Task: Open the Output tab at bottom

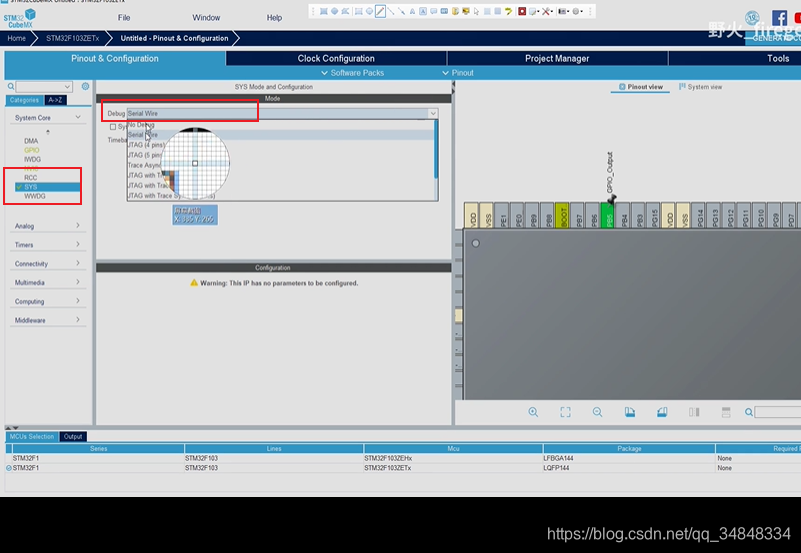Action: (73, 437)
